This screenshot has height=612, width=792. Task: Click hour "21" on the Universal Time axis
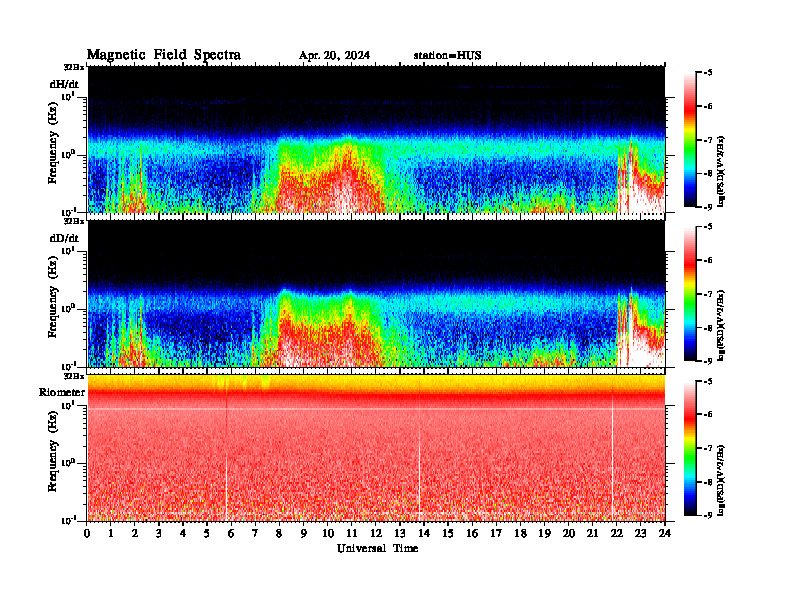tap(592, 533)
